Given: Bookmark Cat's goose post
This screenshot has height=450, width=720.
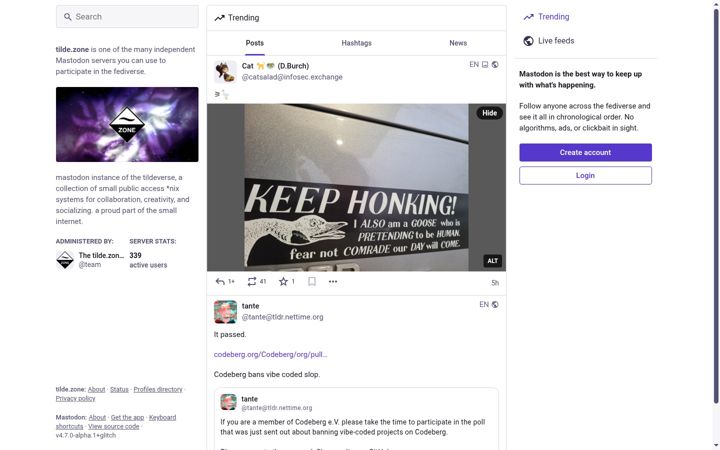Looking at the screenshot, I should [x=312, y=282].
